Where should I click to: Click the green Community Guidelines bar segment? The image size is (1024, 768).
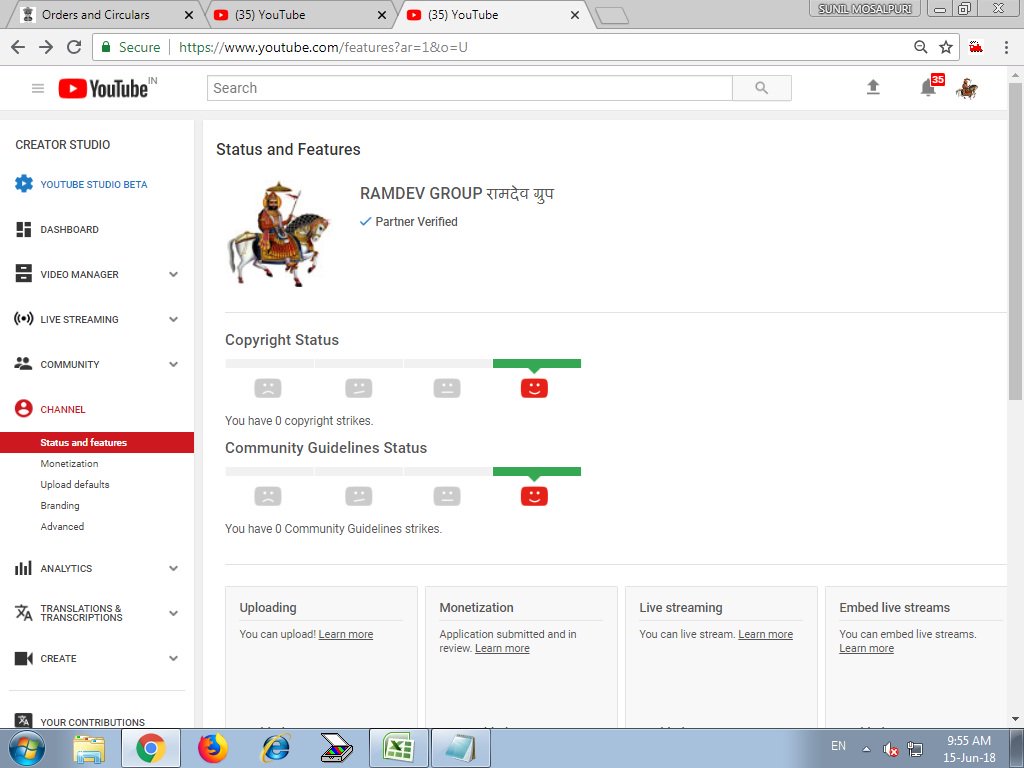537,471
